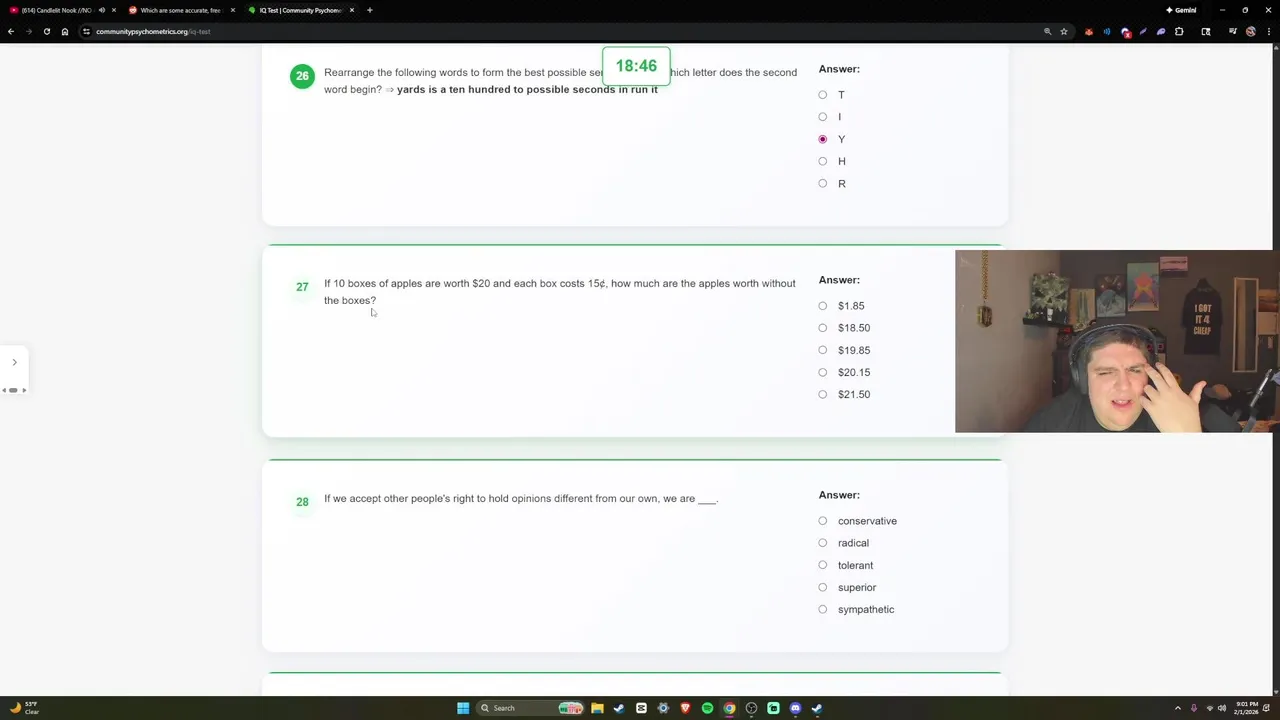Select answer R for question 26

tap(823, 183)
